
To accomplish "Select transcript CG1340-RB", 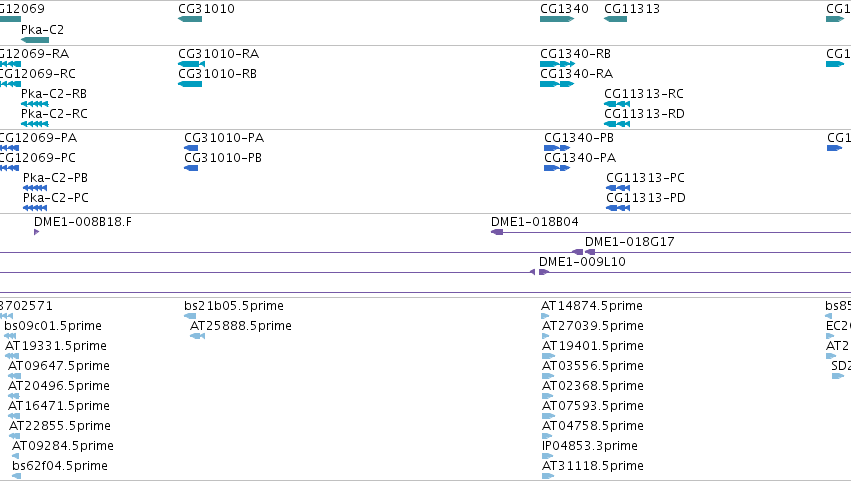I will [x=575, y=54].
